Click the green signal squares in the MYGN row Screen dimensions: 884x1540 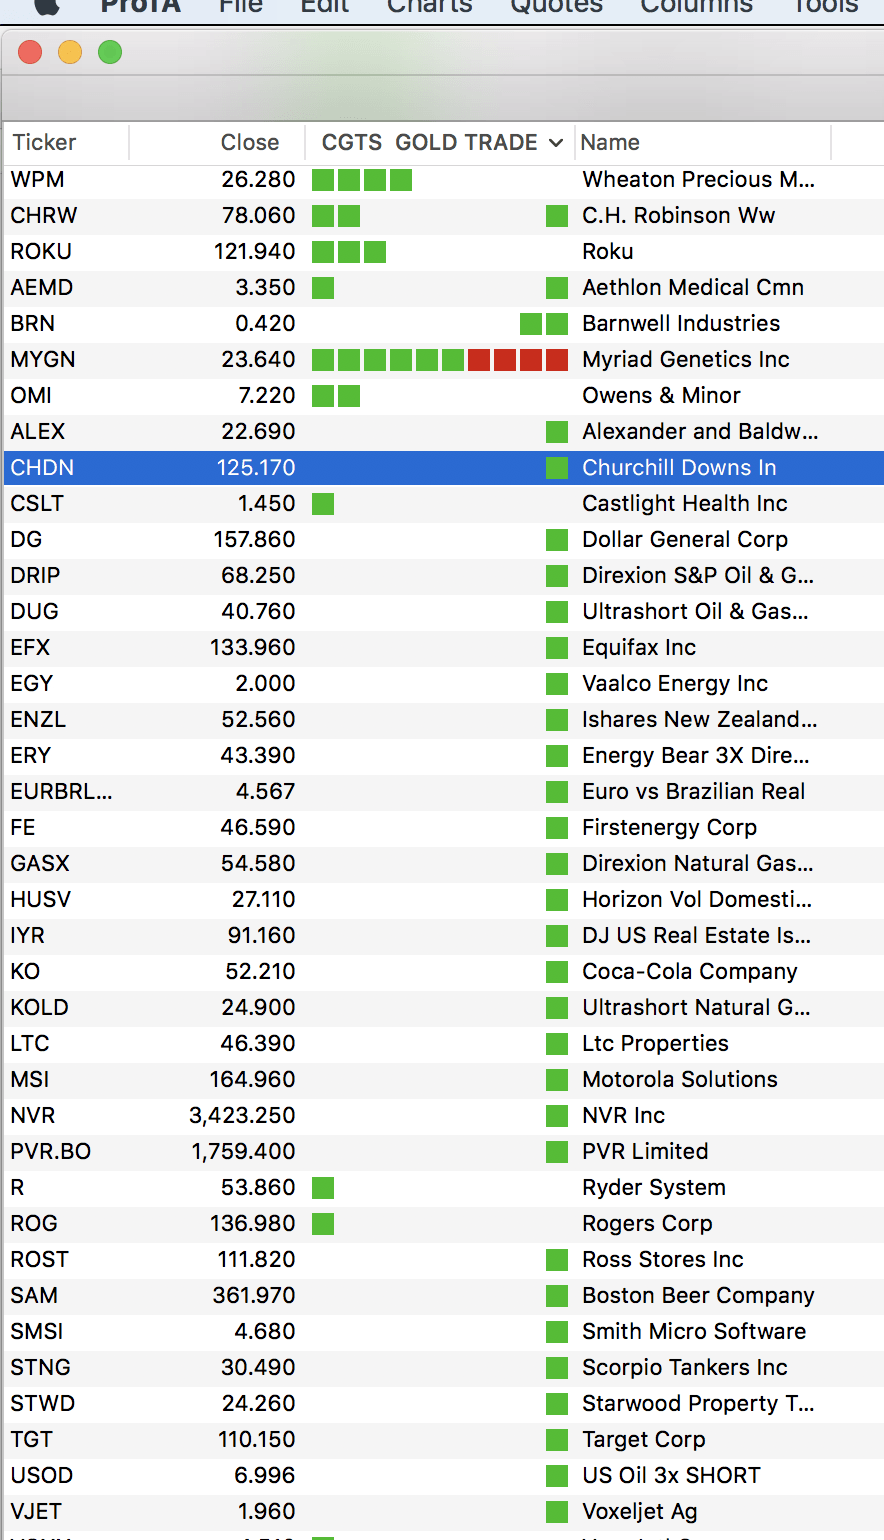point(388,359)
